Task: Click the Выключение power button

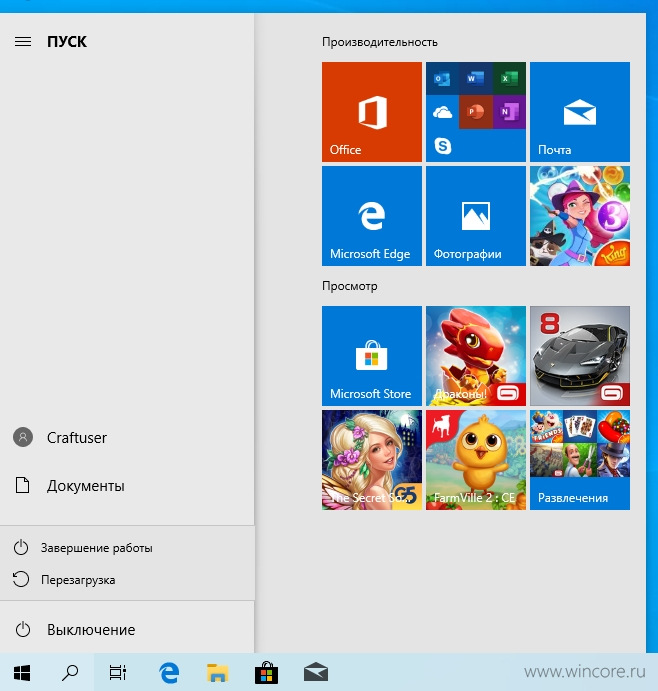Action: [x=127, y=630]
